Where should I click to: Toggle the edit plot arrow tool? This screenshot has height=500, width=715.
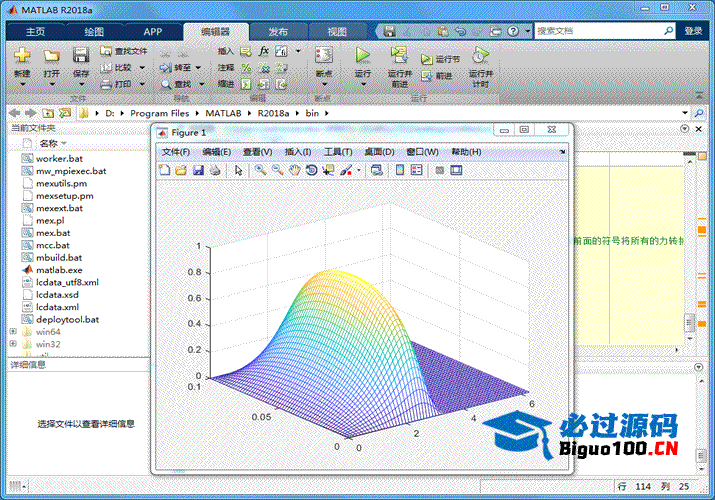(238, 170)
